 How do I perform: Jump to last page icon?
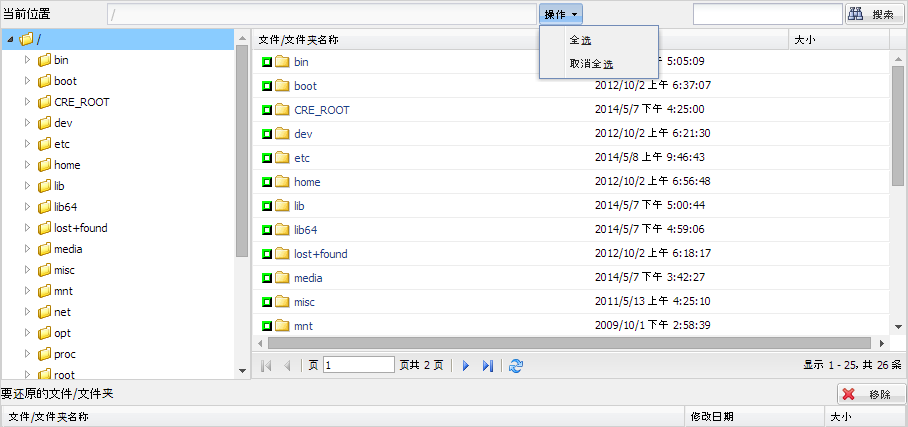488,366
